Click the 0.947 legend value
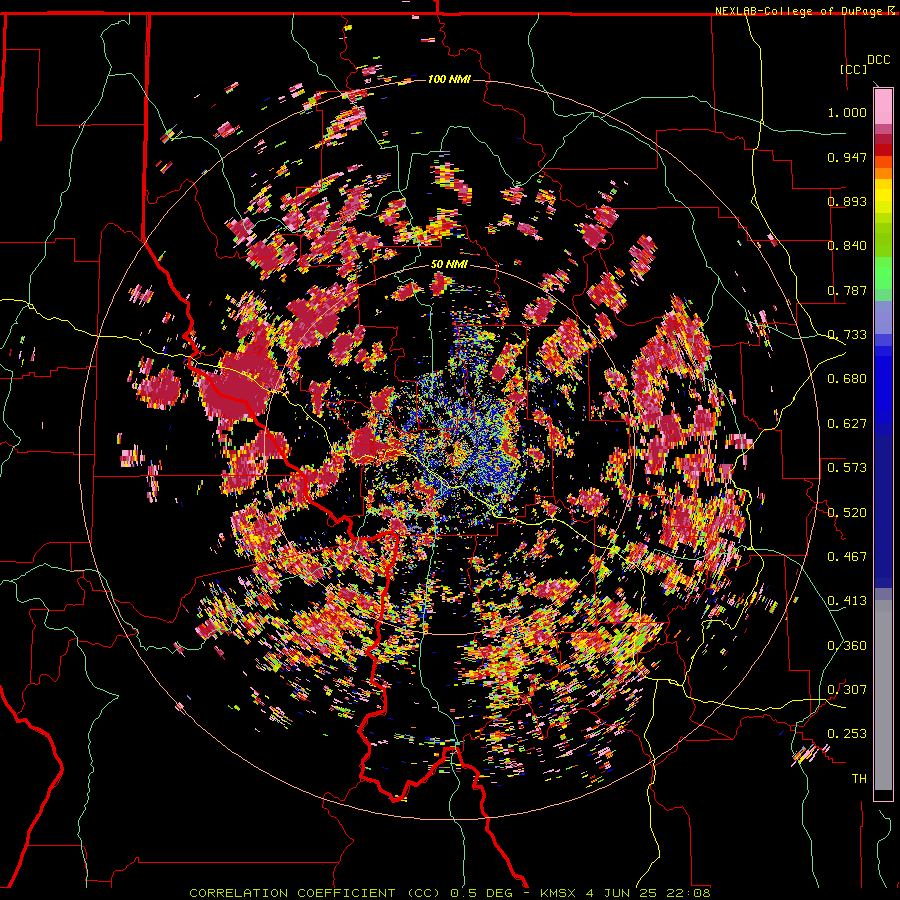Viewport: 900px width, 900px height. pos(847,157)
